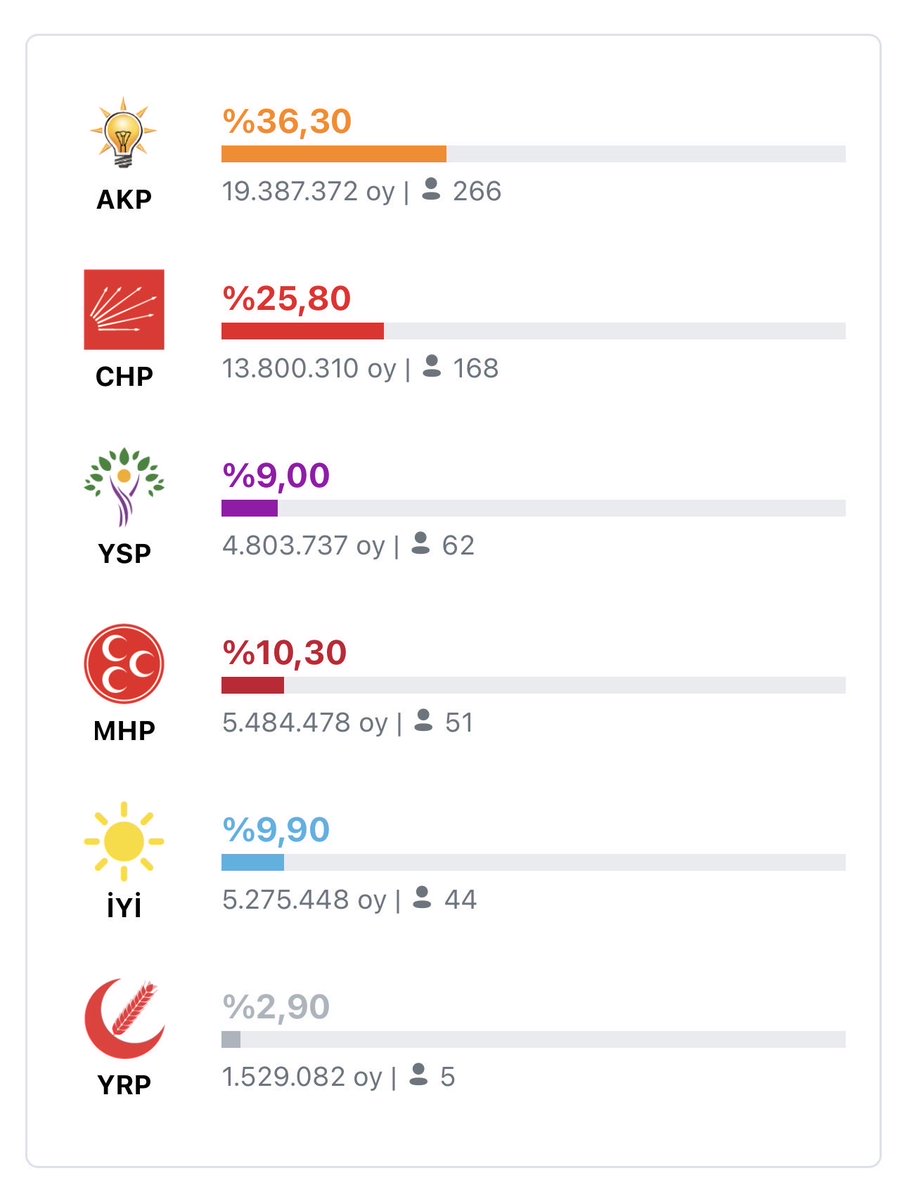
Task: Click the person seat icon beside 5
Action: tap(418, 1074)
